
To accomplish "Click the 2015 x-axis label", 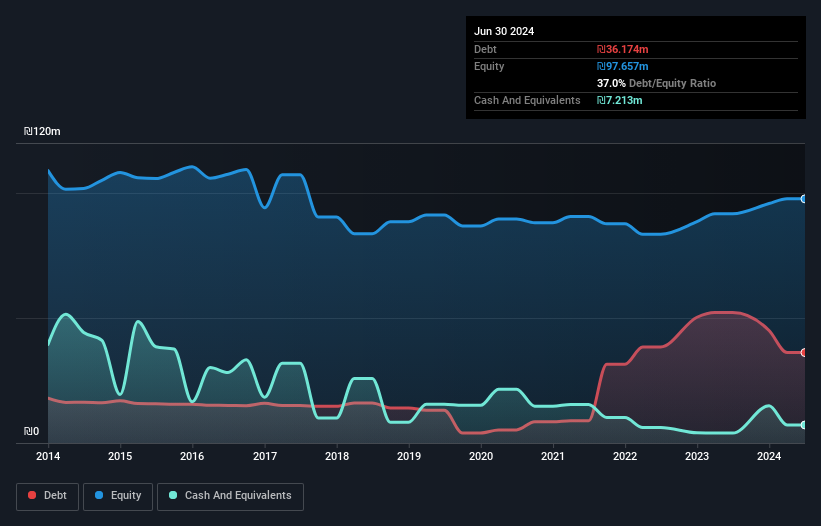I will pos(120,456).
